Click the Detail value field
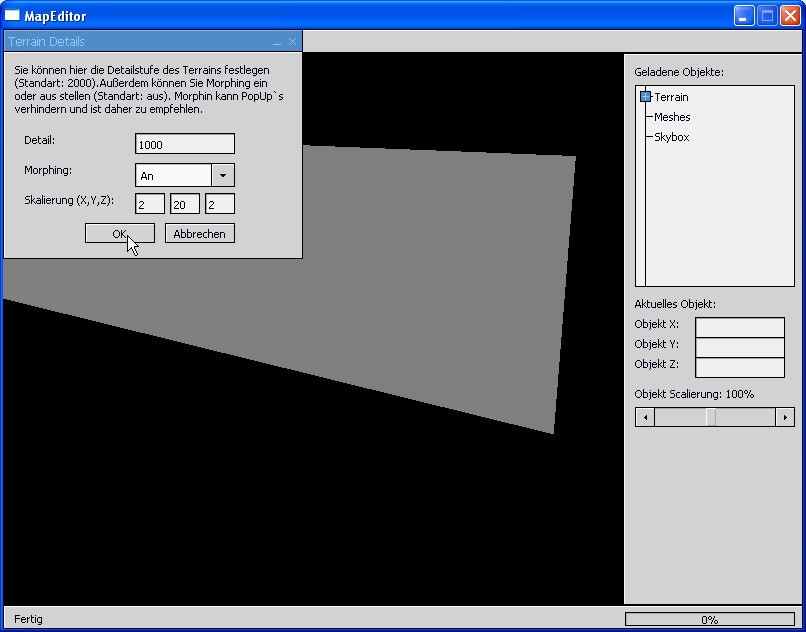The height and width of the screenshot is (632, 806). tap(185, 144)
